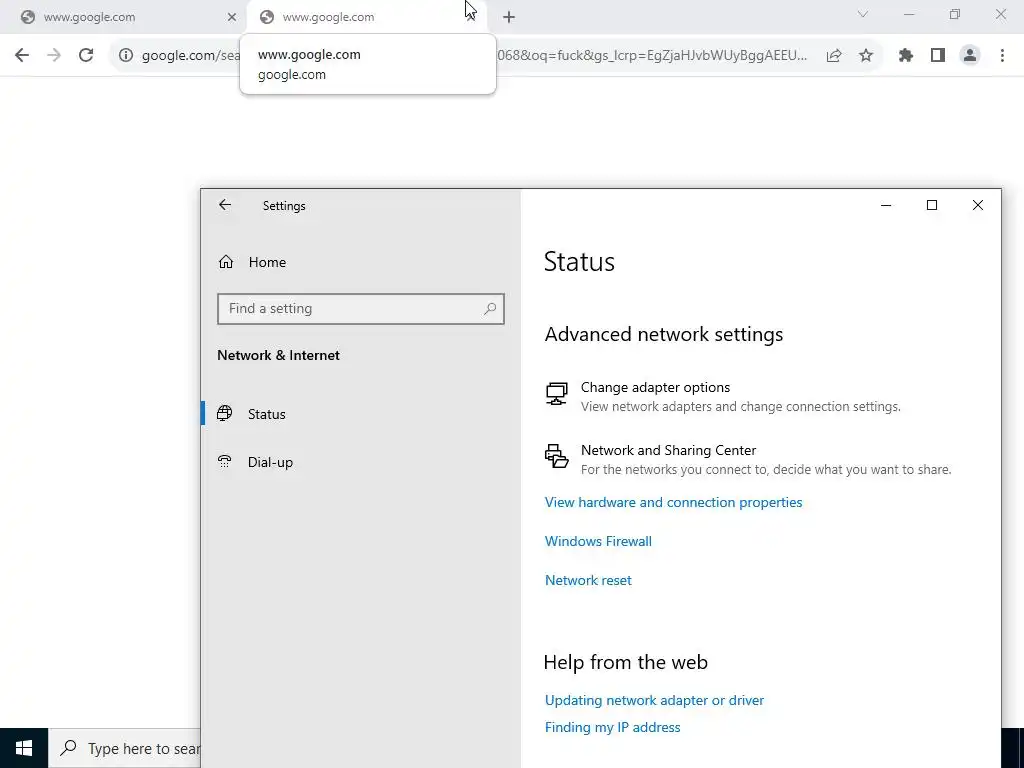This screenshot has width=1024, height=768.
Task: Open the Chrome three-dot menu
Action: click(1002, 56)
